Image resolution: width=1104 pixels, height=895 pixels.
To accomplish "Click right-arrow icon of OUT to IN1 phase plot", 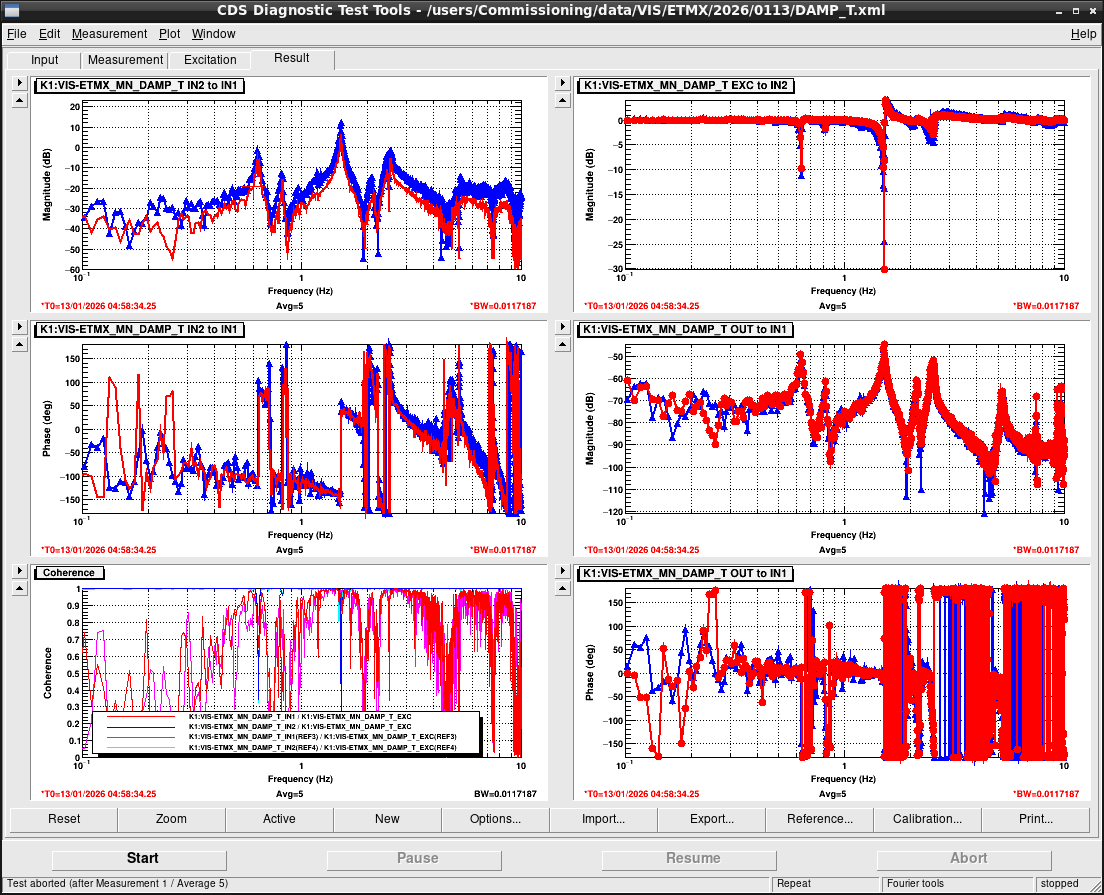I will pyautogui.click(x=563, y=571).
